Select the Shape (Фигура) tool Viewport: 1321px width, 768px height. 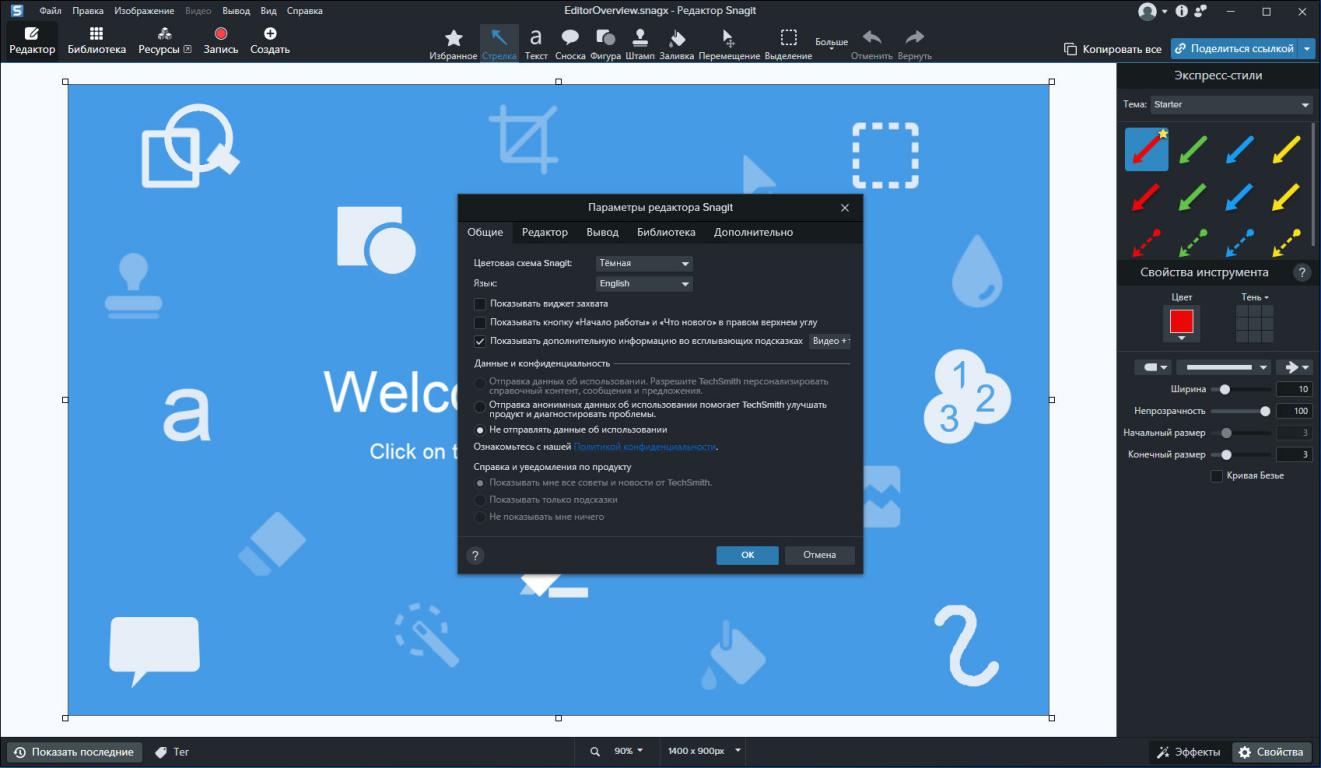[x=605, y=43]
